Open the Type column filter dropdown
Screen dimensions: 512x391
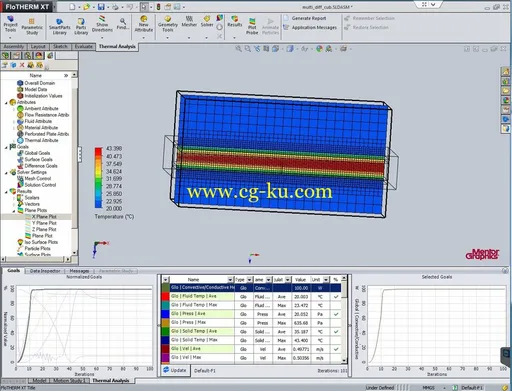(x=249, y=280)
